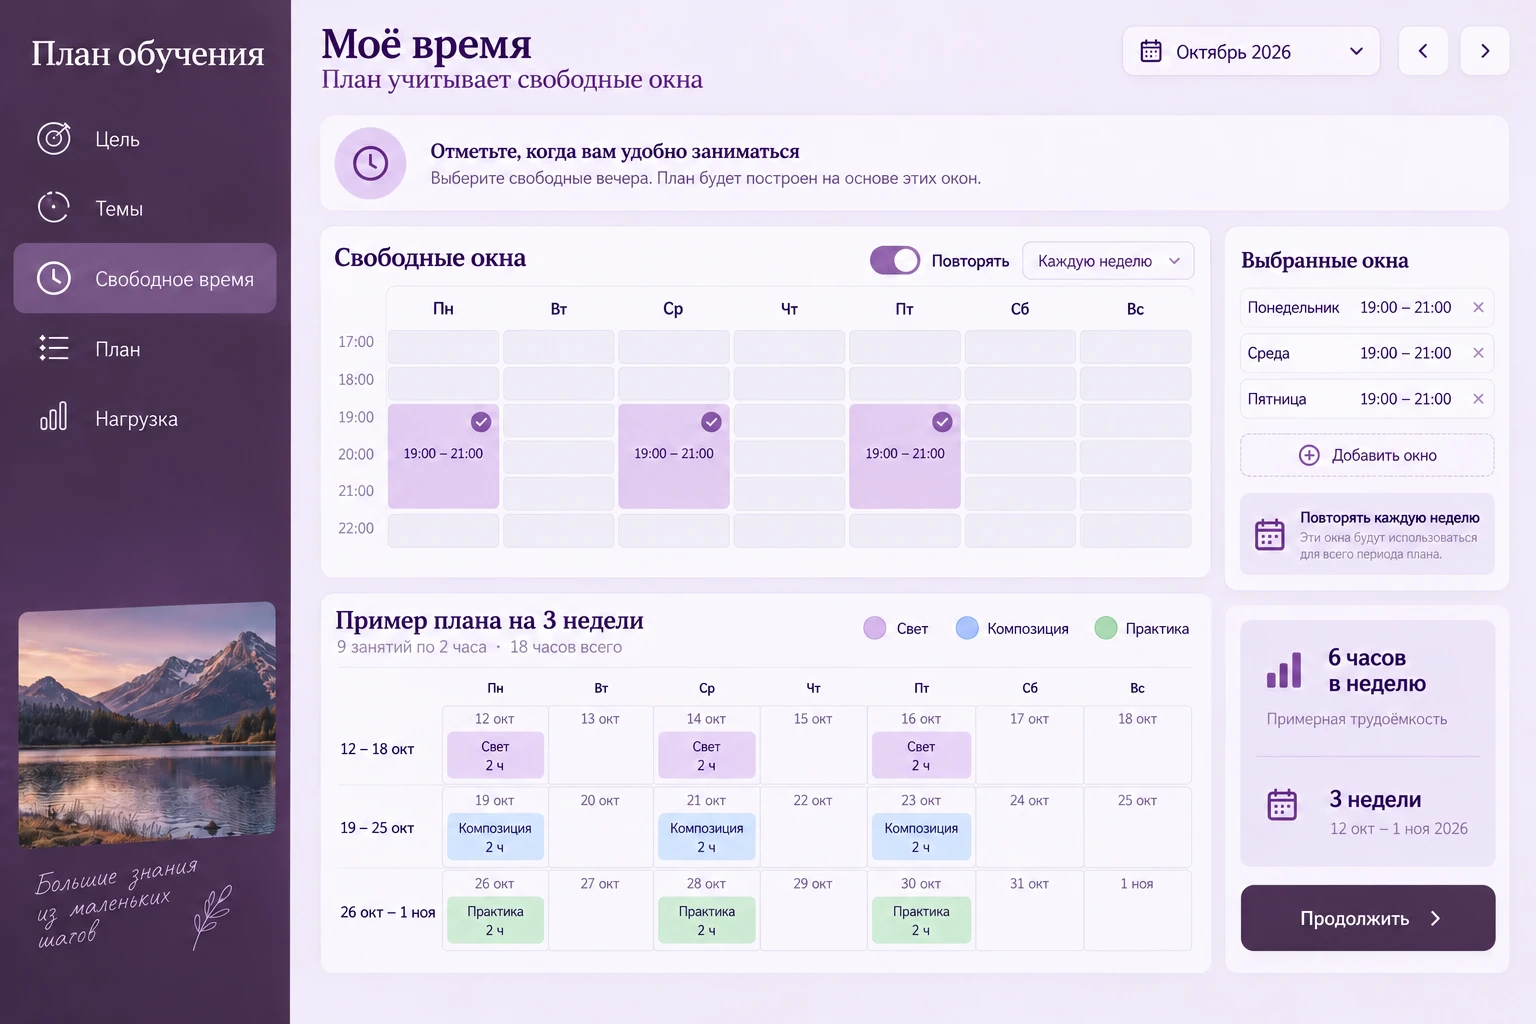Click the calendar icon in month selector
Viewport: 1536px width, 1024px height.
click(1151, 51)
